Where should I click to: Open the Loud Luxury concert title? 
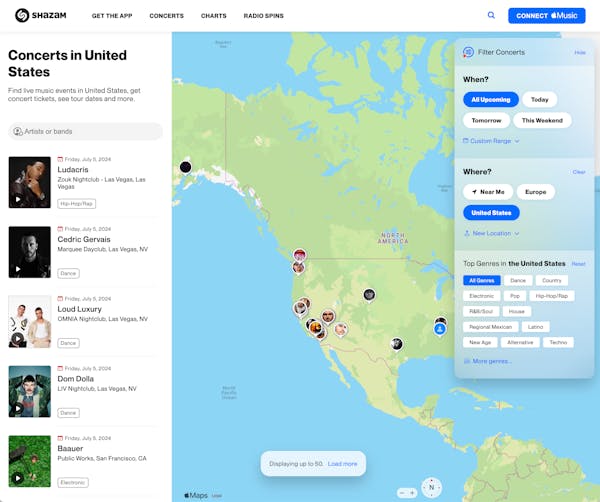[80, 309]
